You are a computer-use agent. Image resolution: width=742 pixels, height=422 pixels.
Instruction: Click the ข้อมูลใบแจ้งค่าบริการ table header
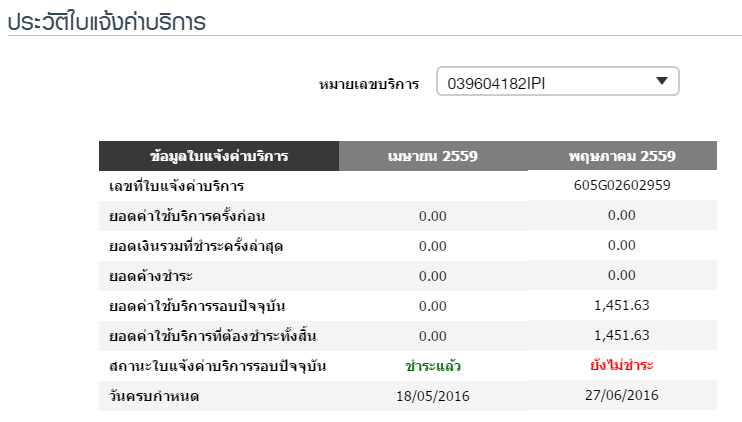(x=218, y=156)
